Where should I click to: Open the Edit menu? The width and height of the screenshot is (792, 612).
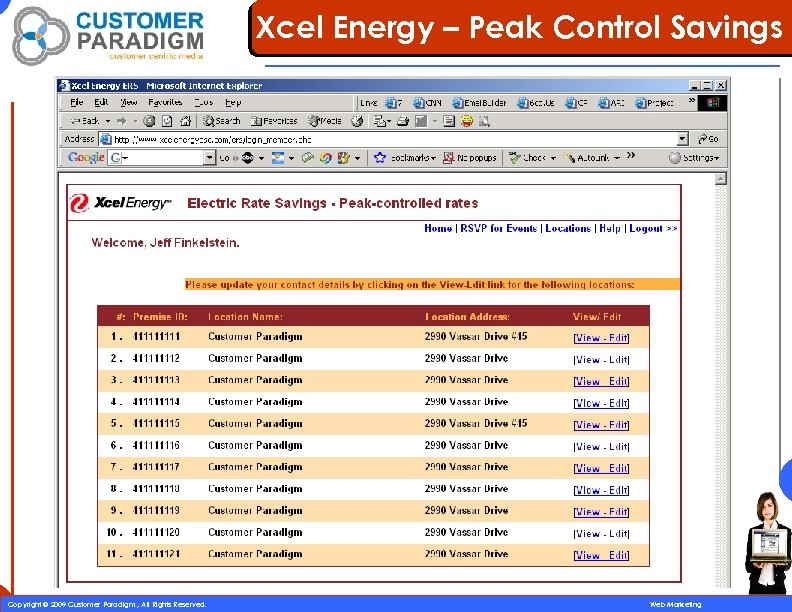click(x=102, y=103)
